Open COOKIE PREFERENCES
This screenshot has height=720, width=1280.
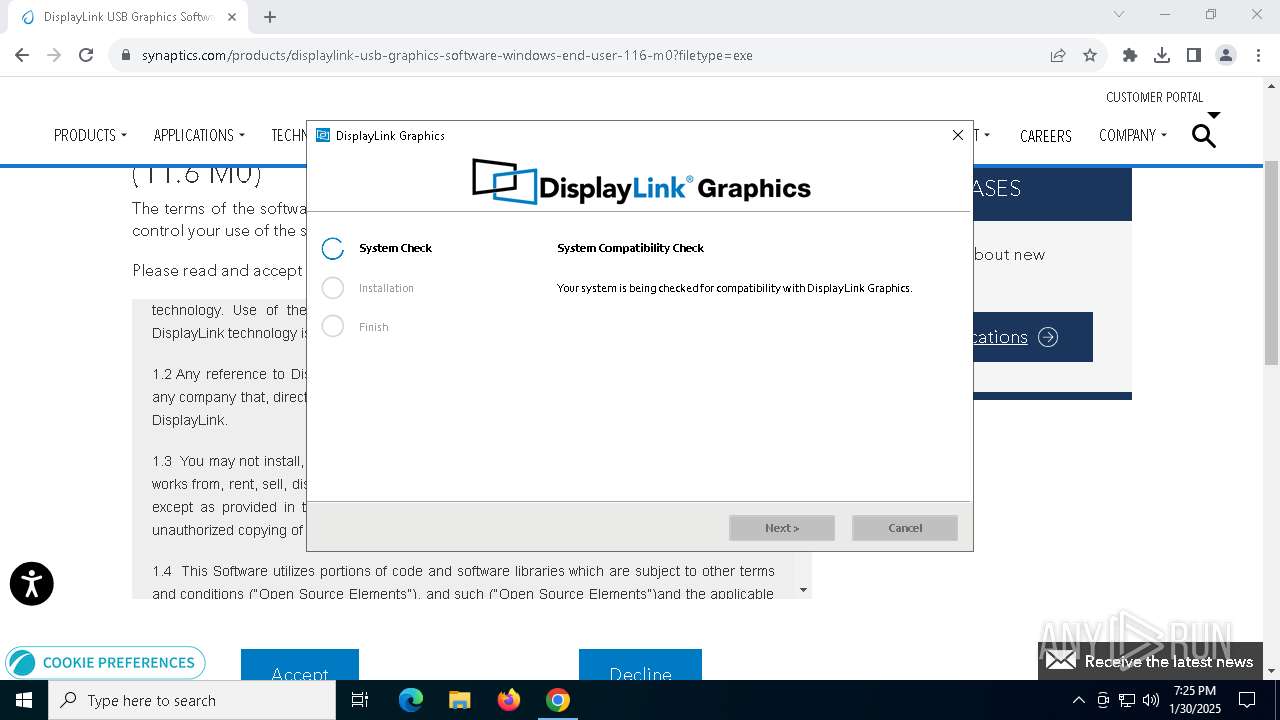coord(105,663)
